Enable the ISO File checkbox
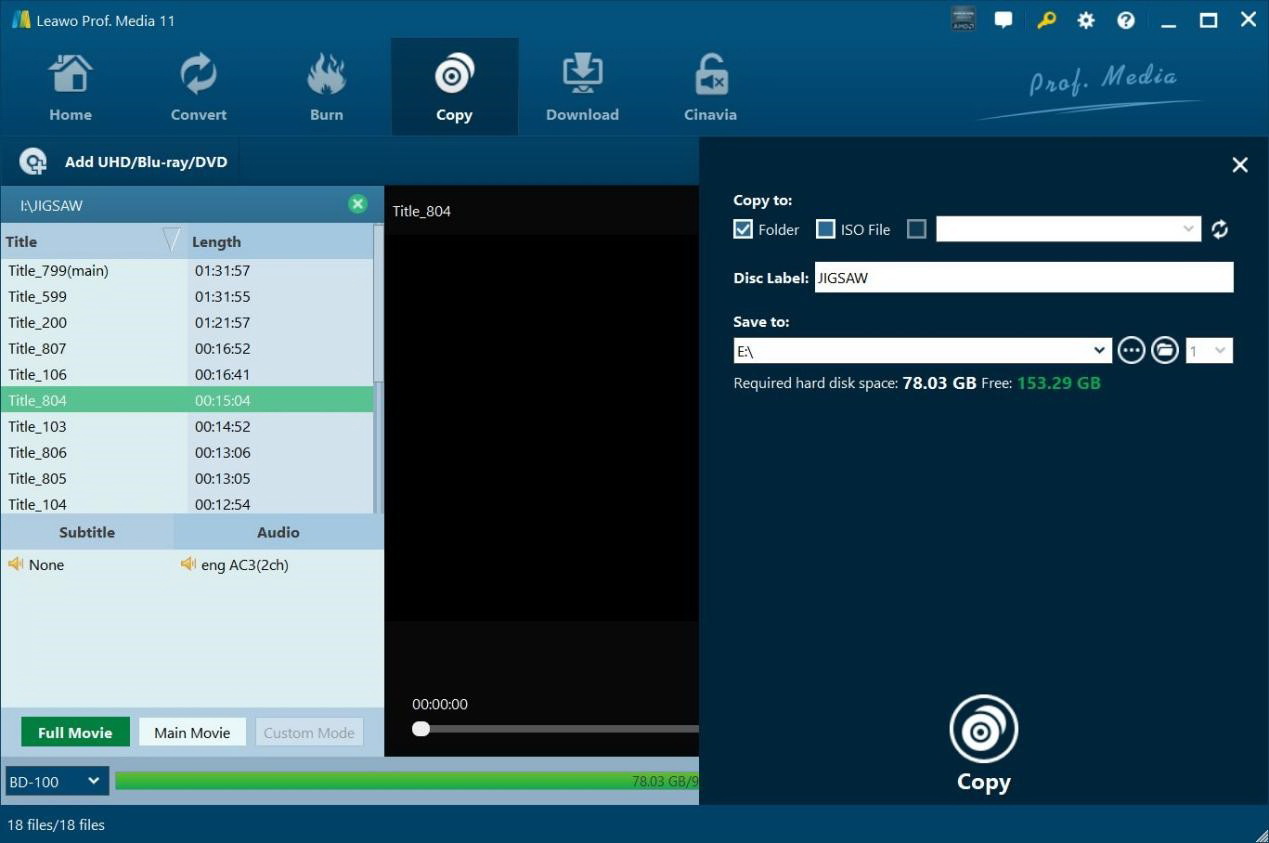 (x=826, y=229)
